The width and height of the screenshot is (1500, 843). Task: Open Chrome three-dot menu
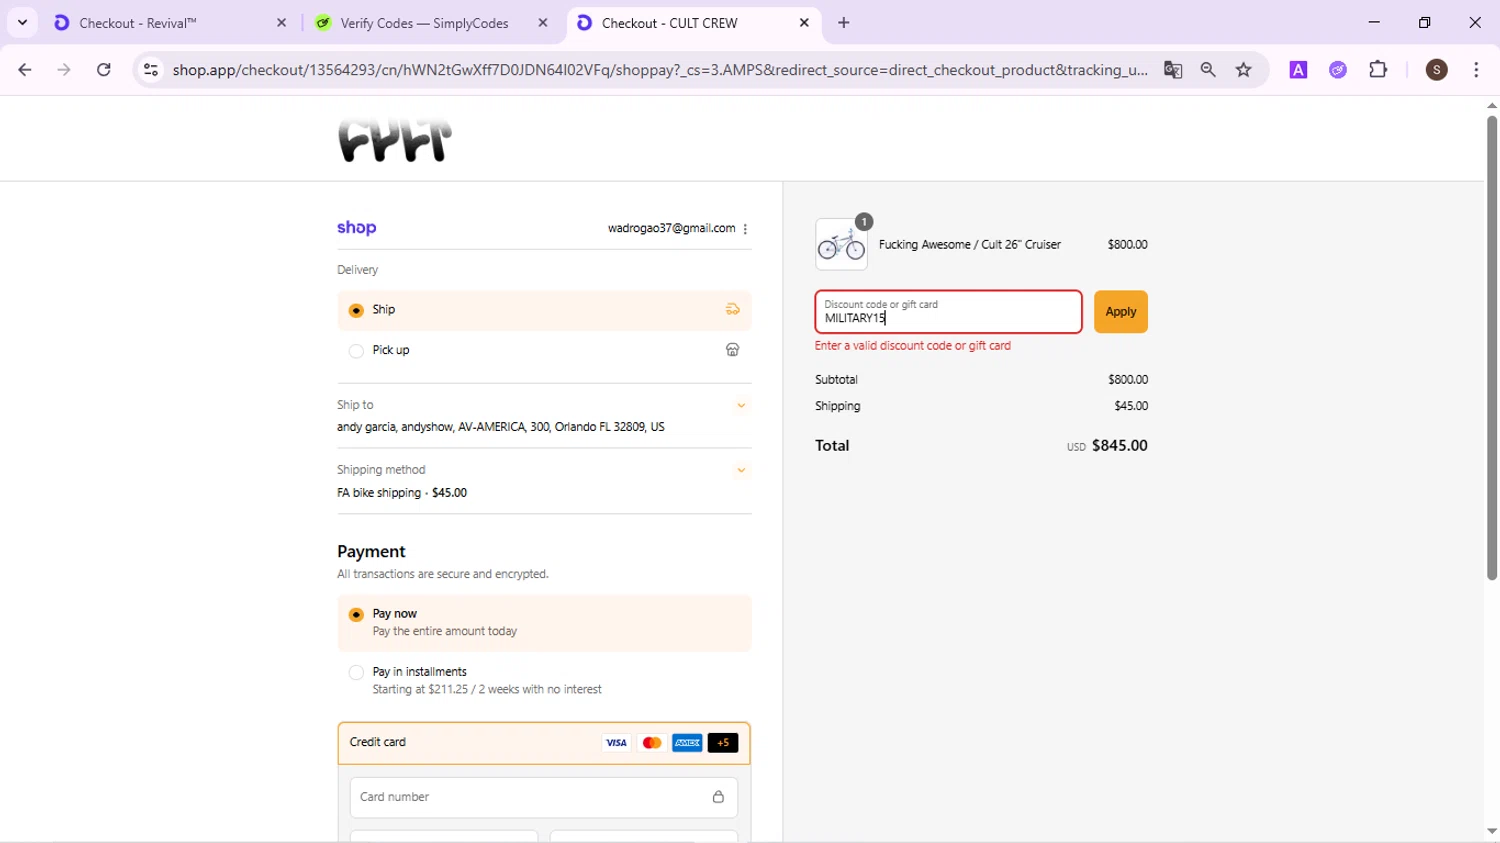(1476, 70)
